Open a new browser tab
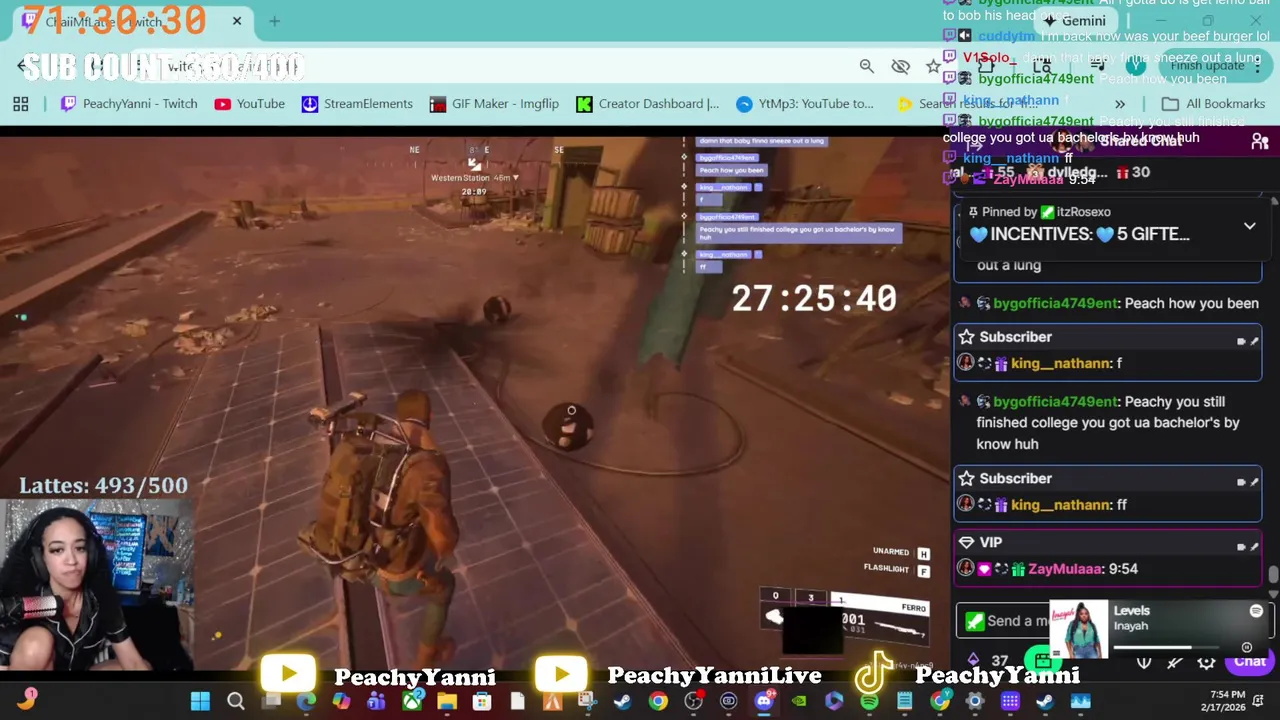Screen dimensions: 1280x720 [x=274, y=20]
